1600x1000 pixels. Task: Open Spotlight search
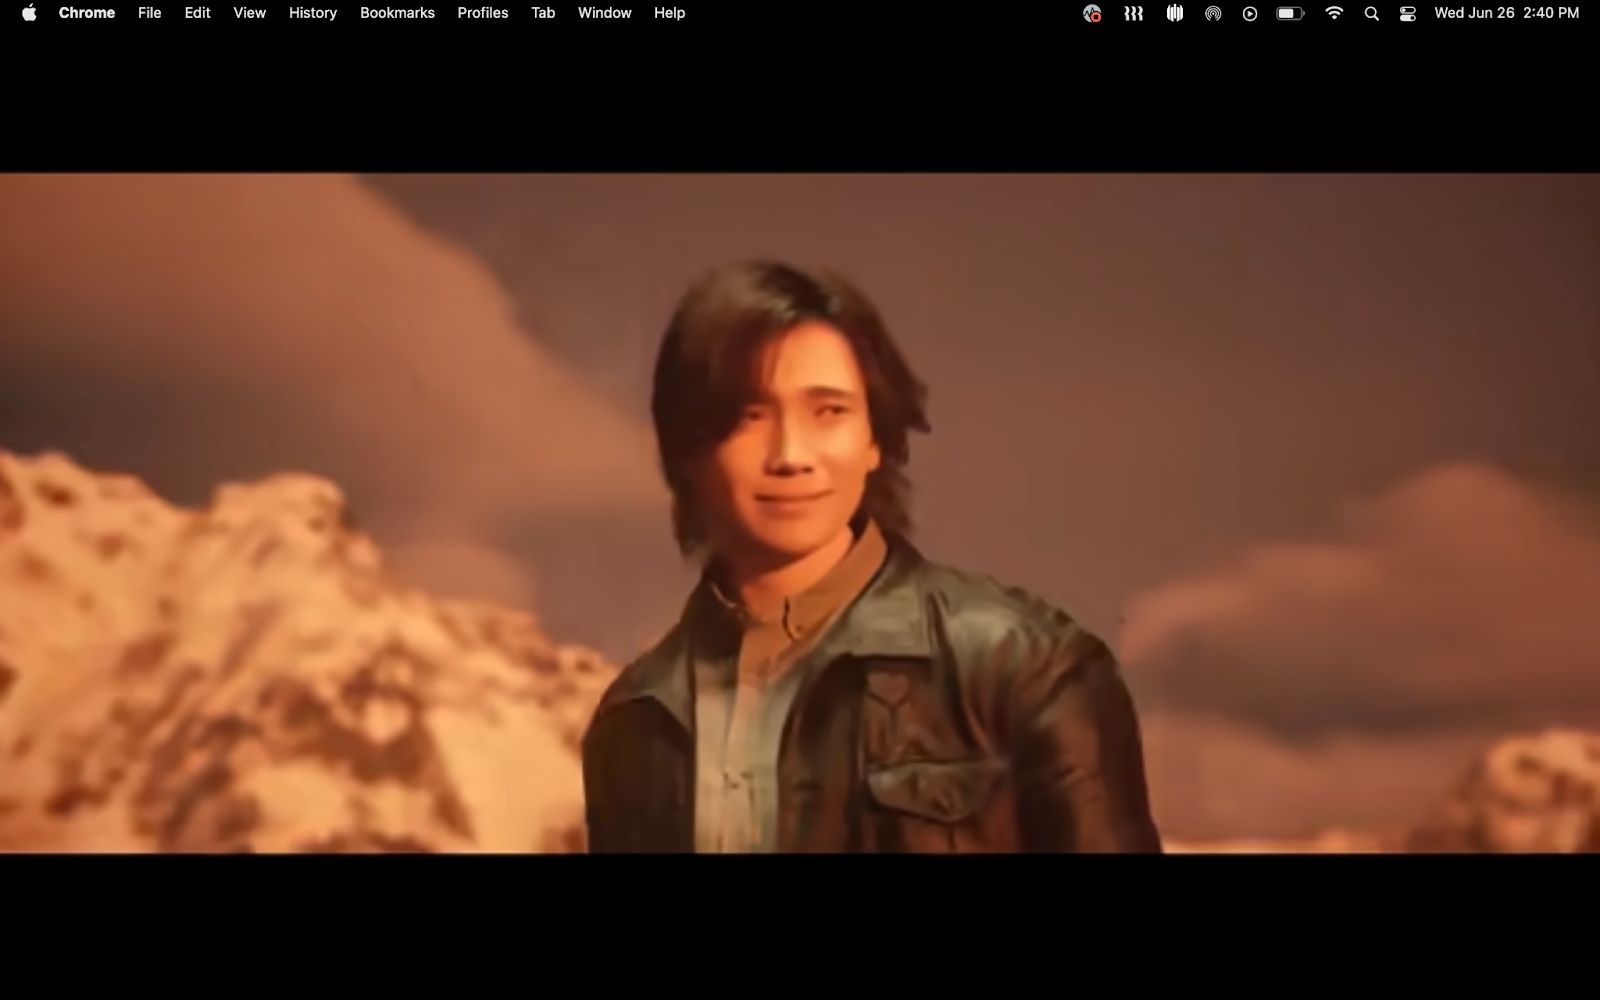1372,13
